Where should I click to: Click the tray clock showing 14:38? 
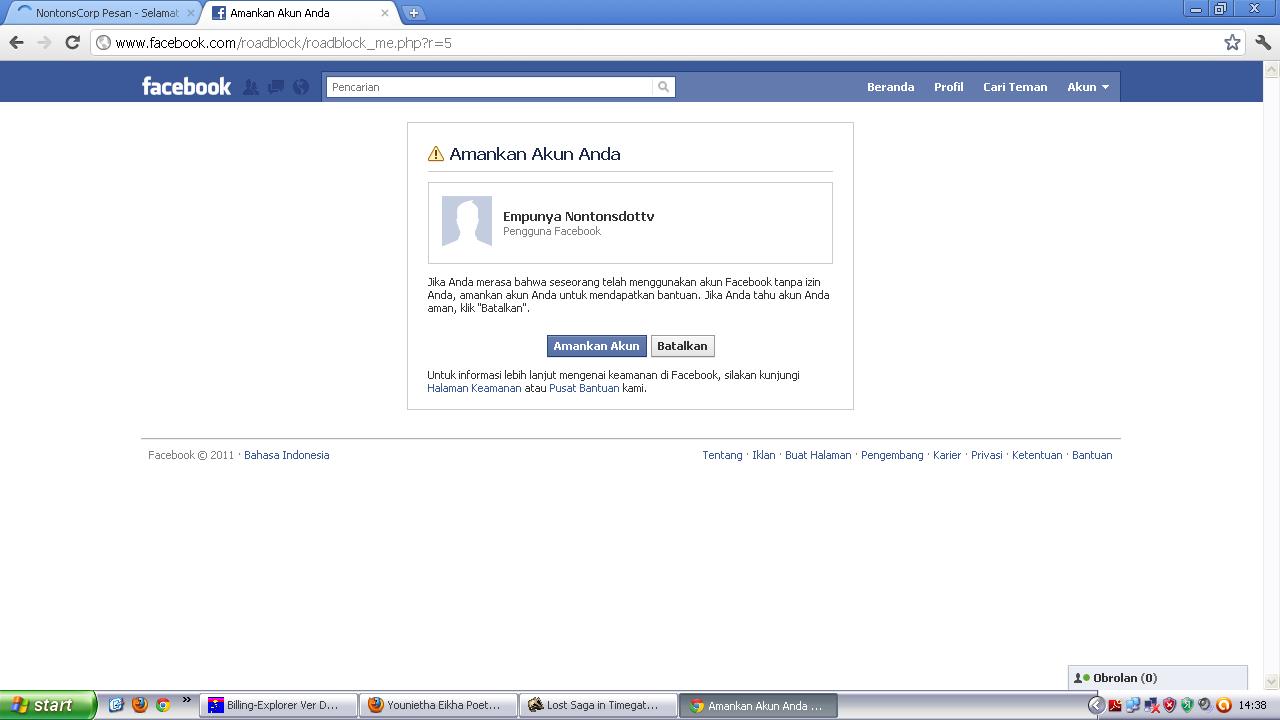pyautogui.click(x=1253, y=705)
